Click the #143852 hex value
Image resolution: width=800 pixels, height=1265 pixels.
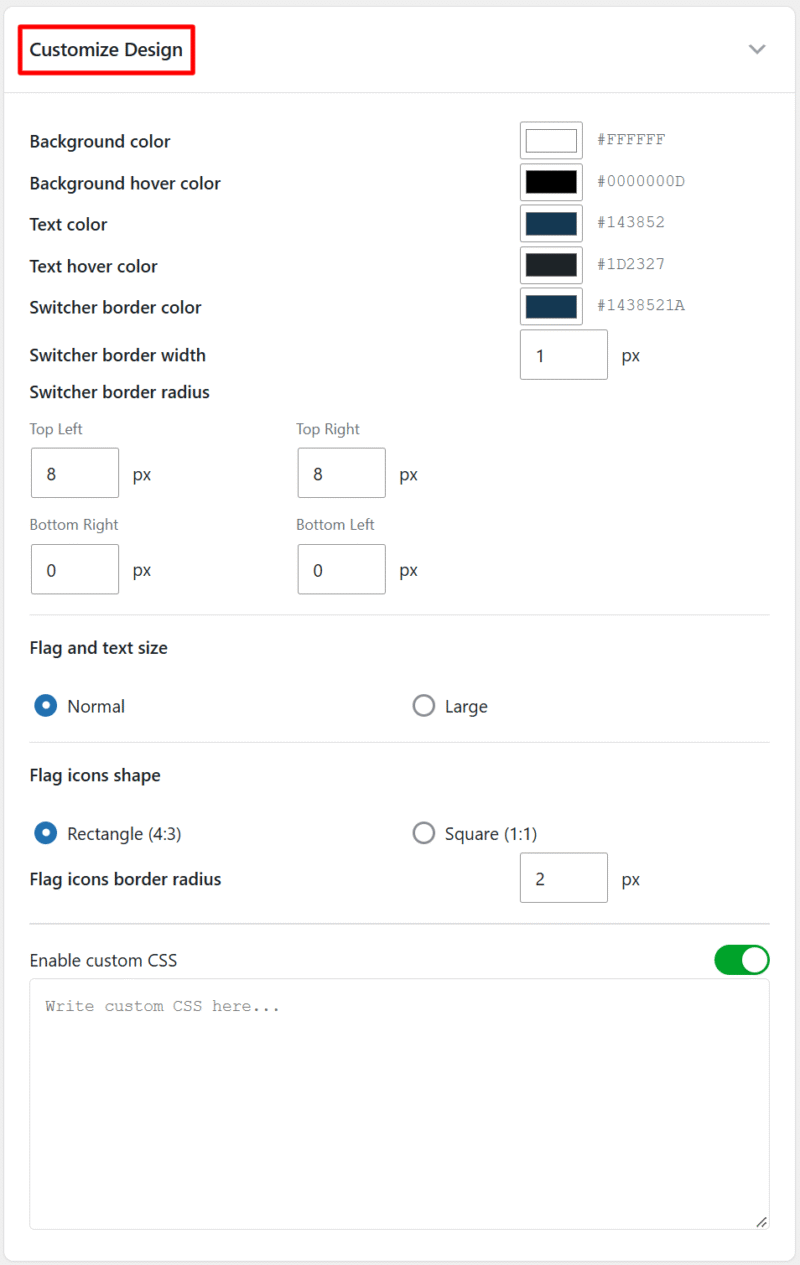(631, 223)
